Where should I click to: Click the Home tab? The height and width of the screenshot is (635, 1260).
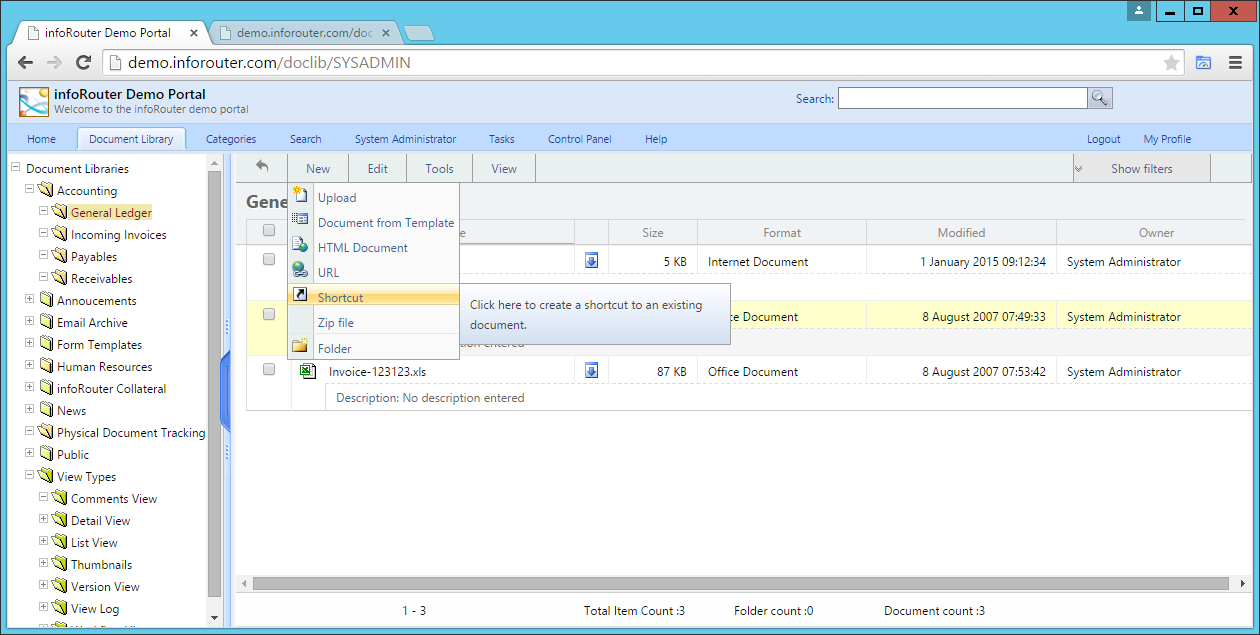point(41,139)
